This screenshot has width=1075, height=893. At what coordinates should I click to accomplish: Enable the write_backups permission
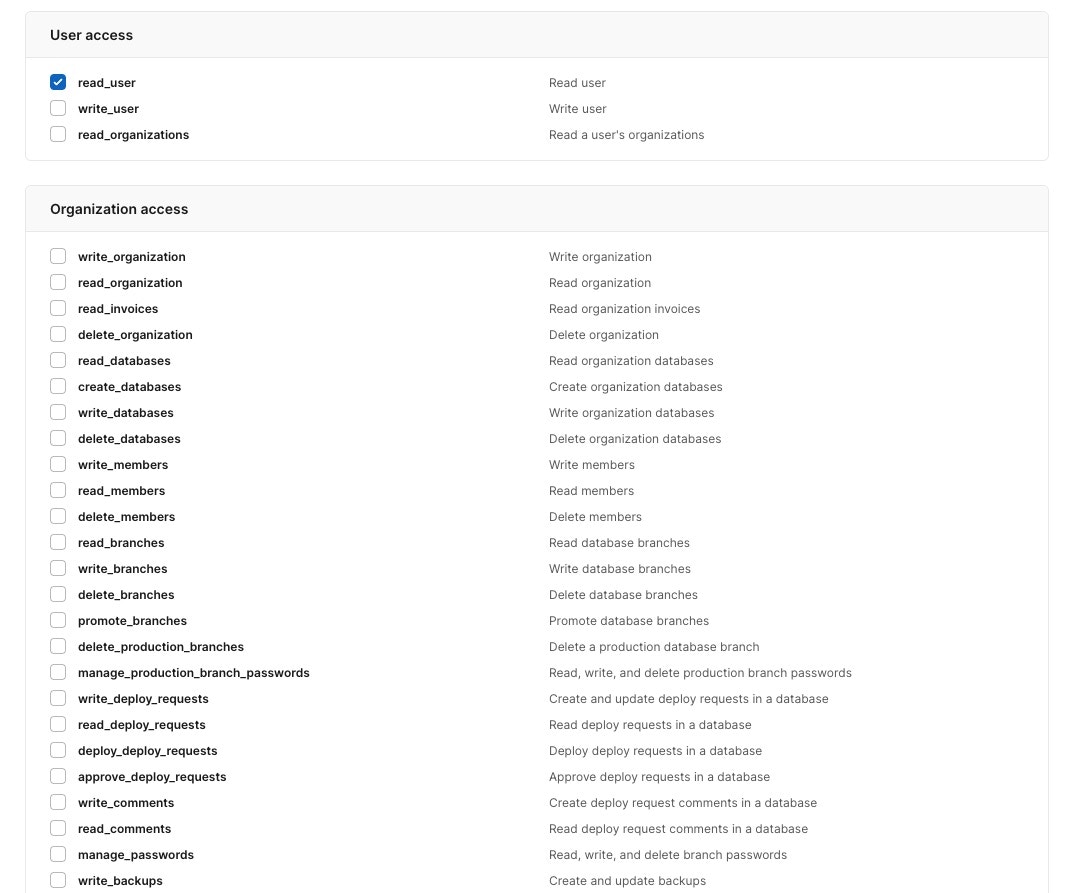58,880
